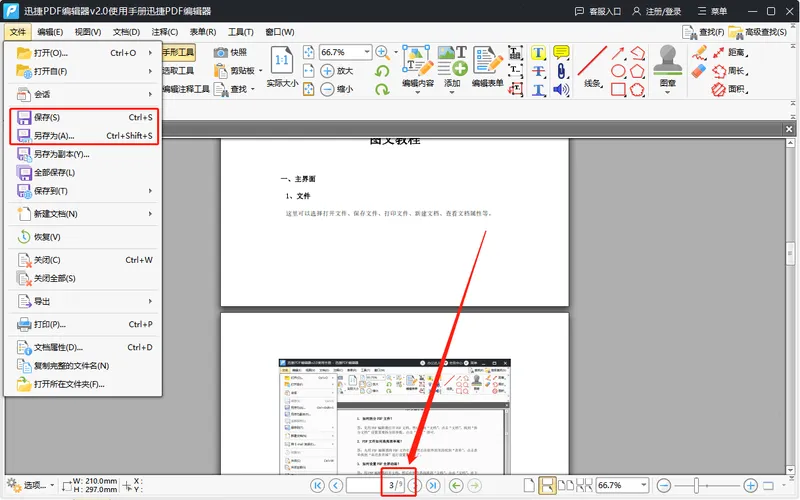Click the Zoom Out (缩小) minus button
The height and width of the screenshot is (500, 800).
coord(337,89)
